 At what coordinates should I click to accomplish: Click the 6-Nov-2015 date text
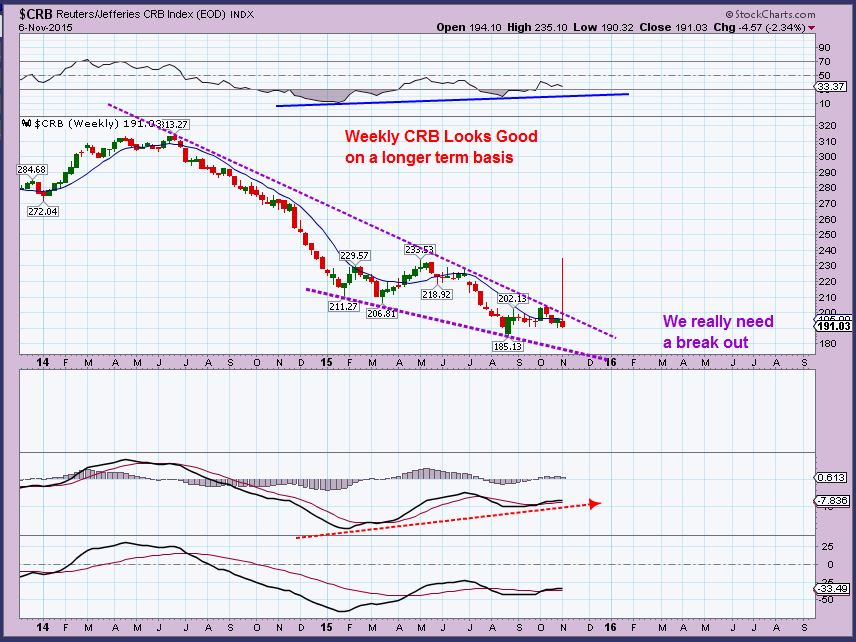pyautogui.click(x=45, y=27)
